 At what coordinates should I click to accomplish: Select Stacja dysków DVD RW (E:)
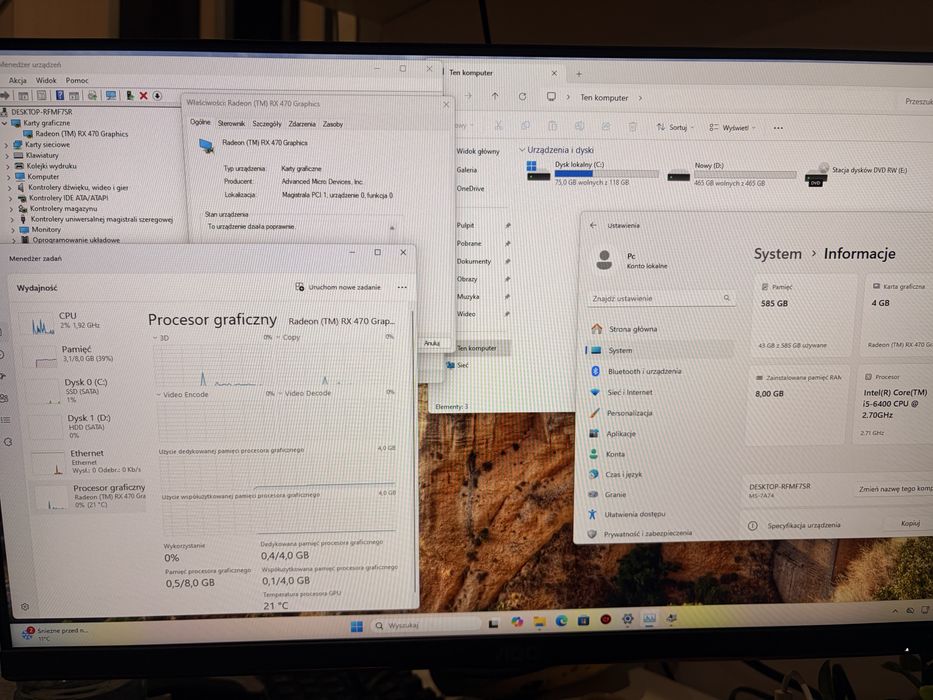point(857,174)
